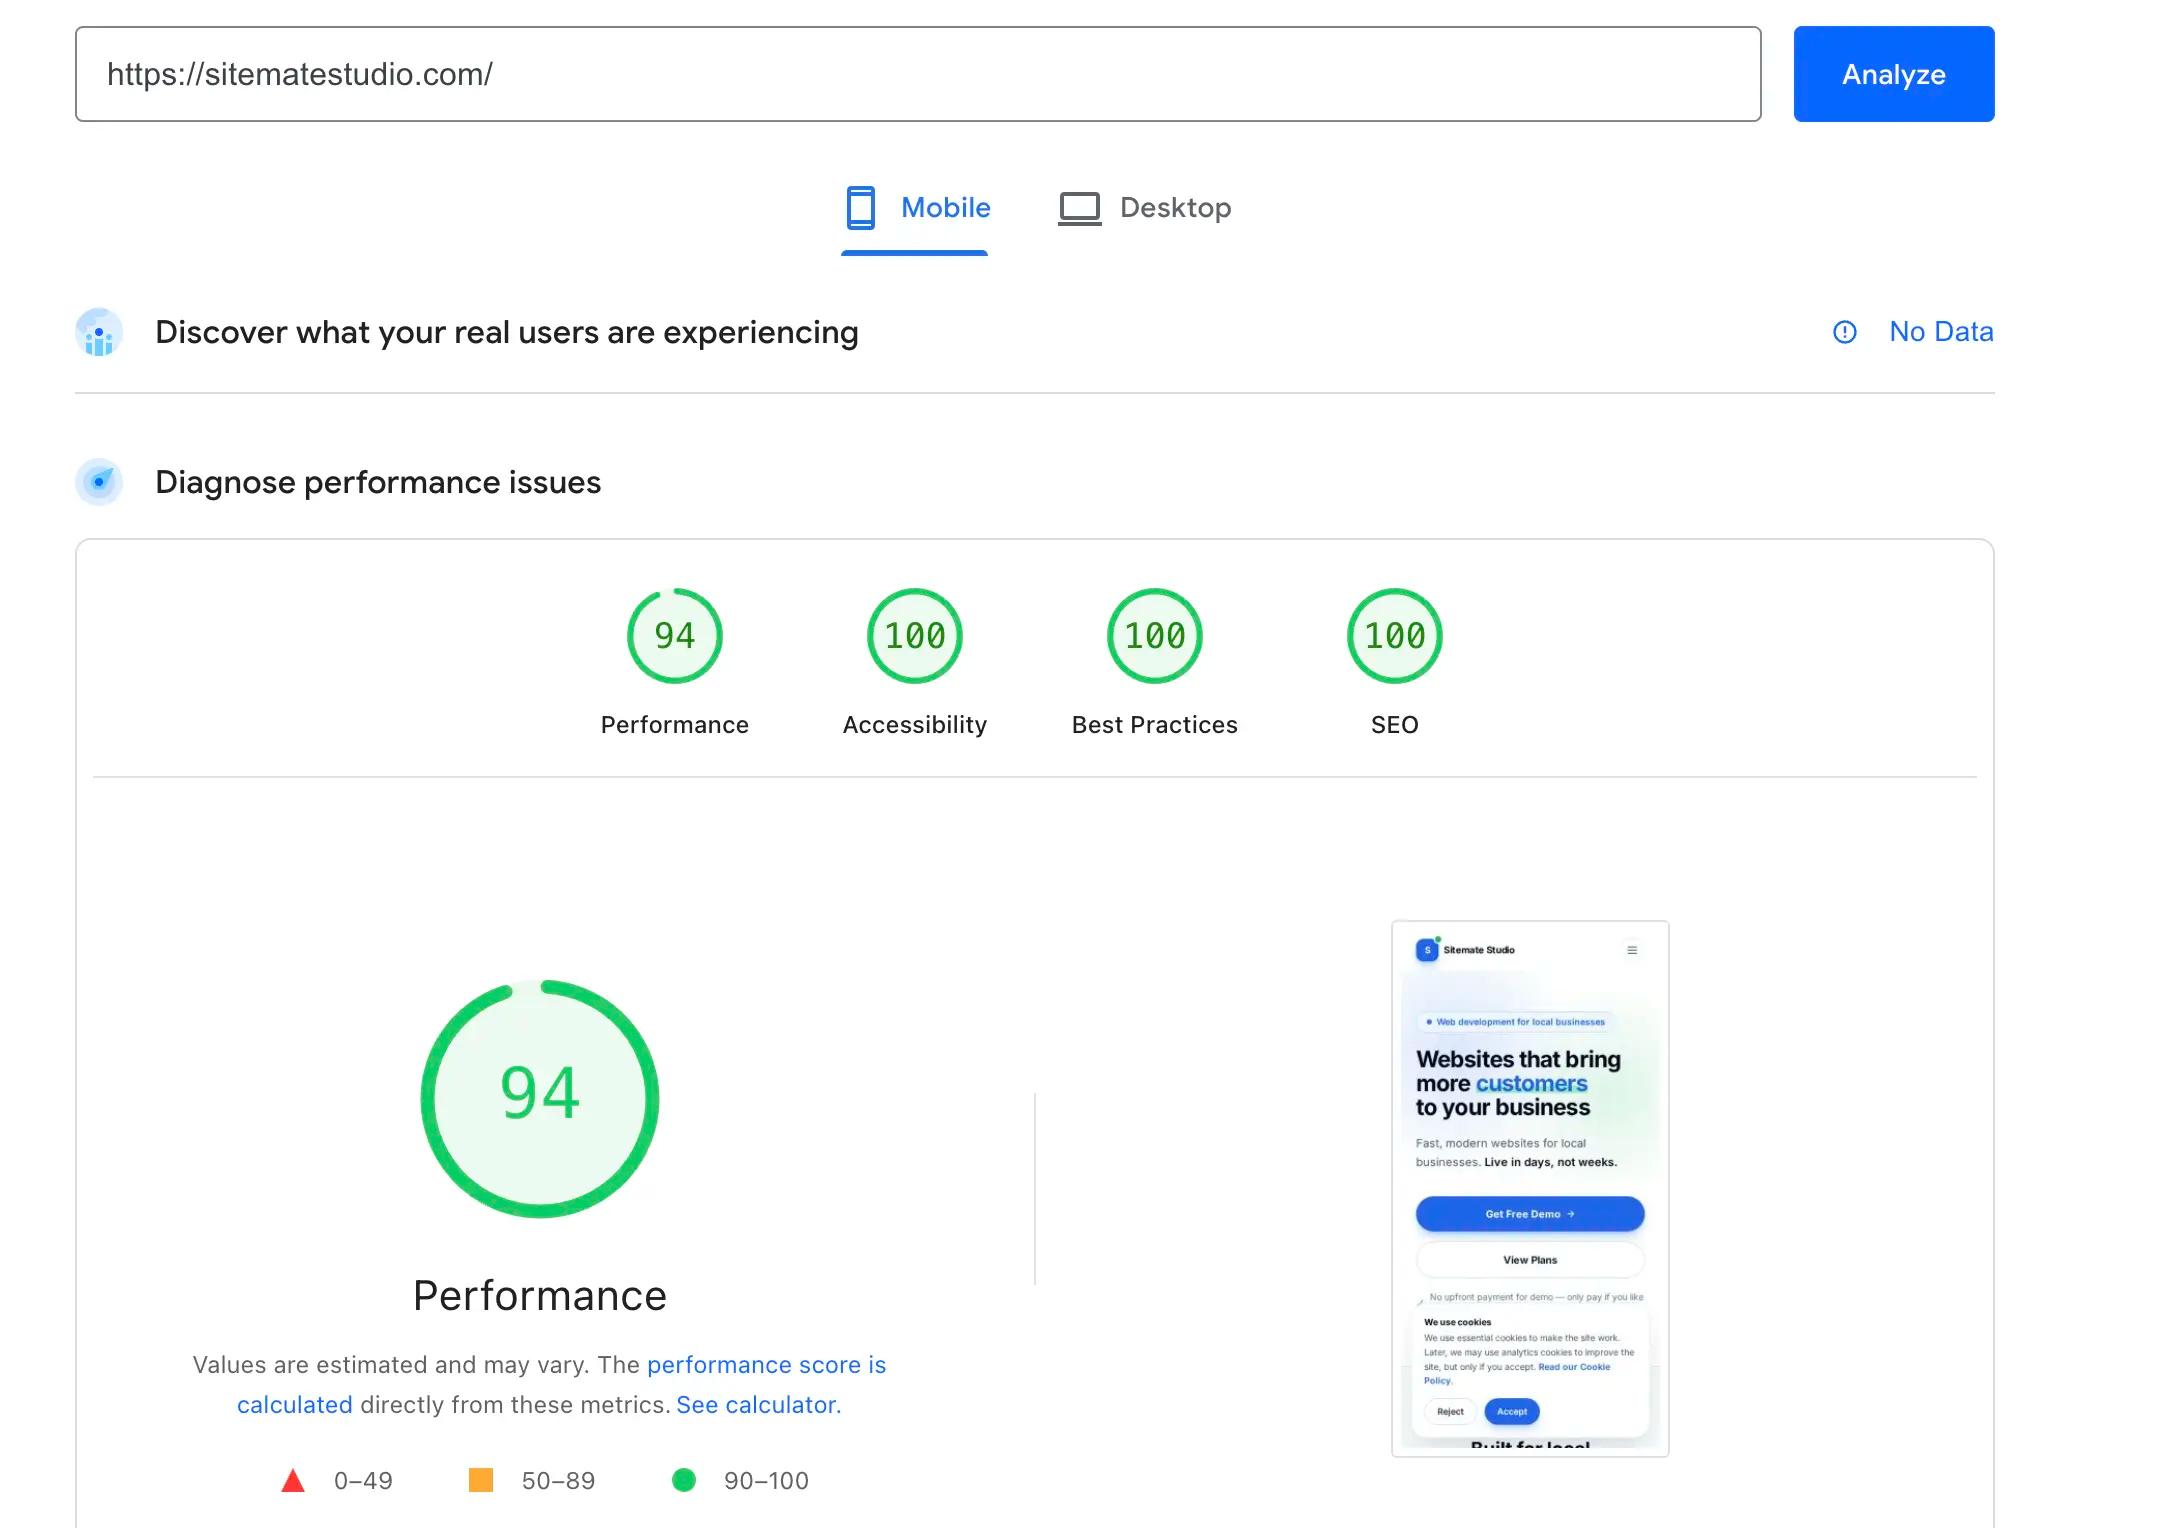Click the red triangle 0–49 legend icon

(293, 1480)
